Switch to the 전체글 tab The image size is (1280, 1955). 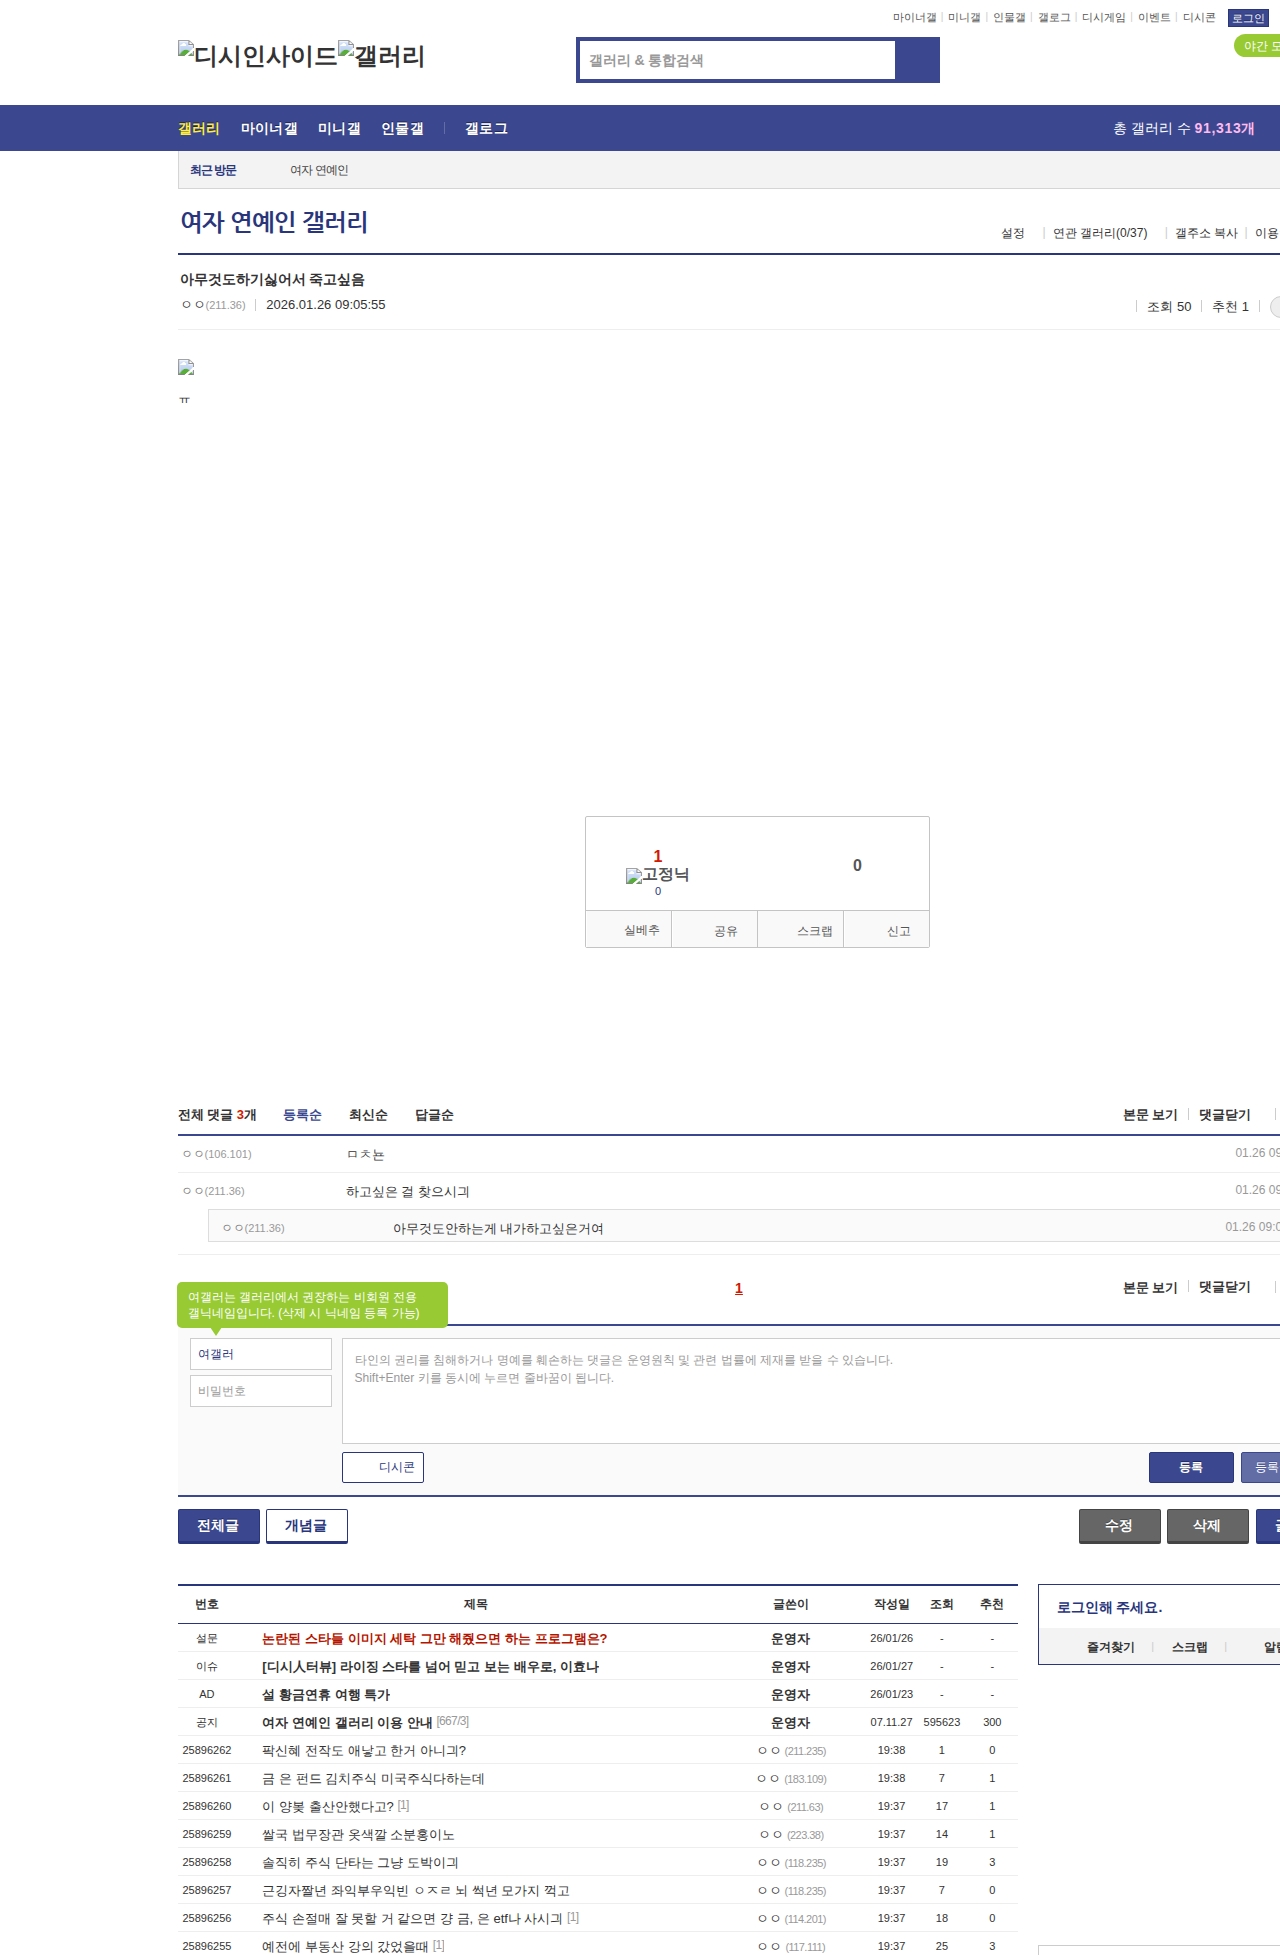pyautogui.click(x=219, y=1526)
